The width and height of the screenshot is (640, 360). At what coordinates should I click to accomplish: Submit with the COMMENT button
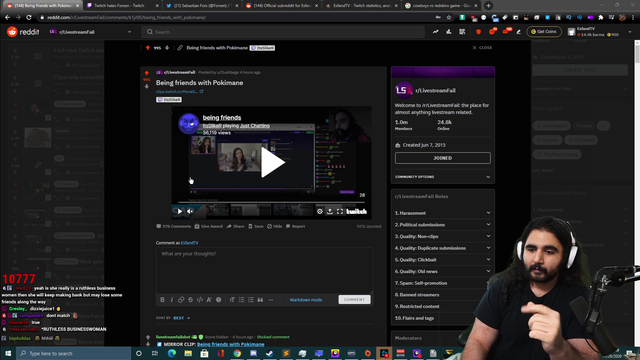pos(354,300)
